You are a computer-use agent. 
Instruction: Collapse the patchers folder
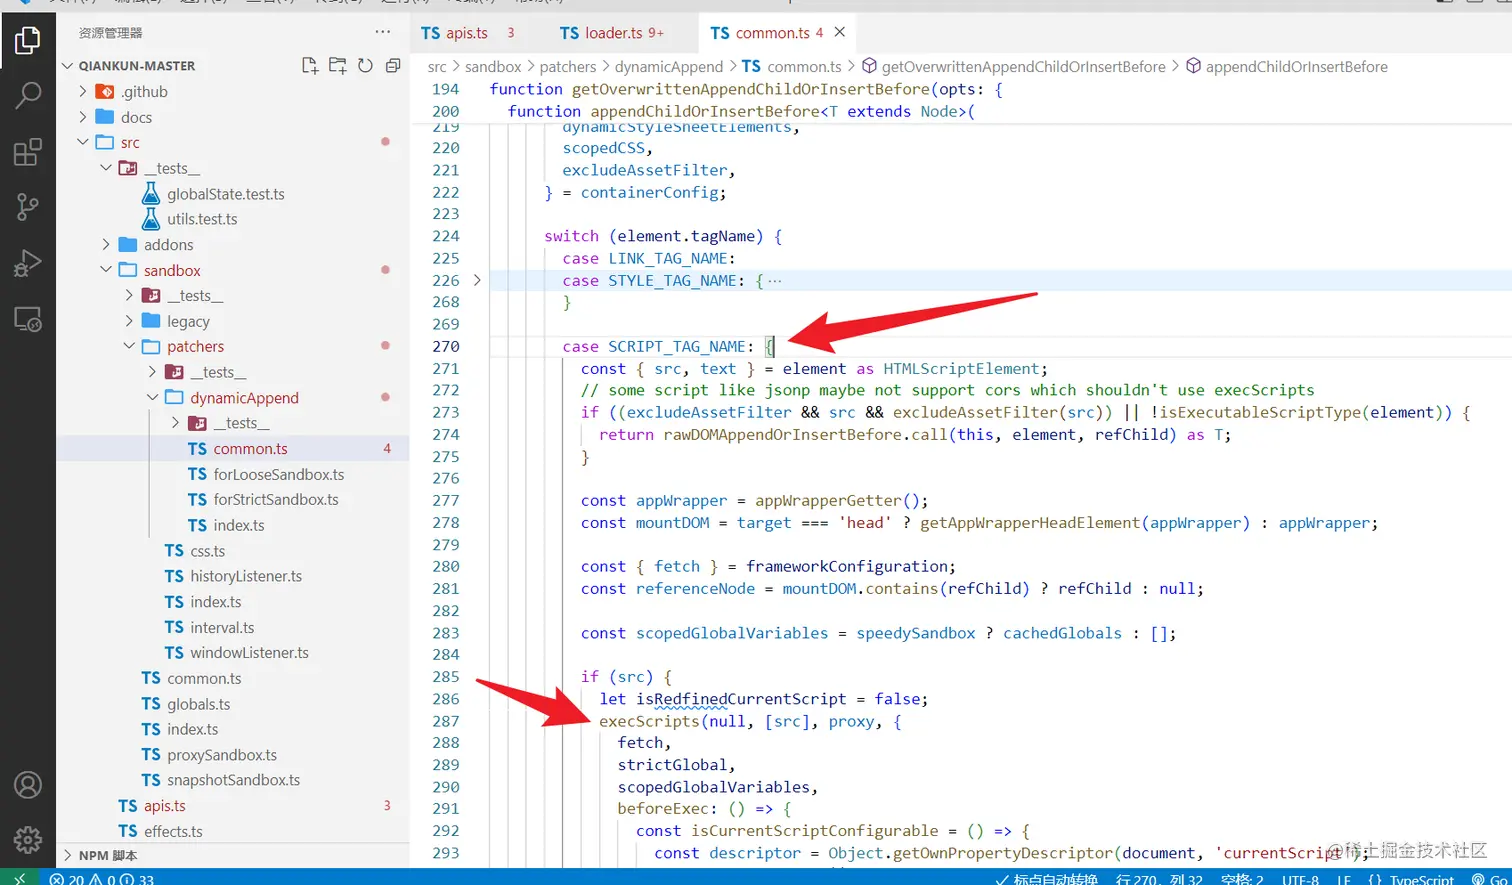pyautogui.click(x=129, y=347)
